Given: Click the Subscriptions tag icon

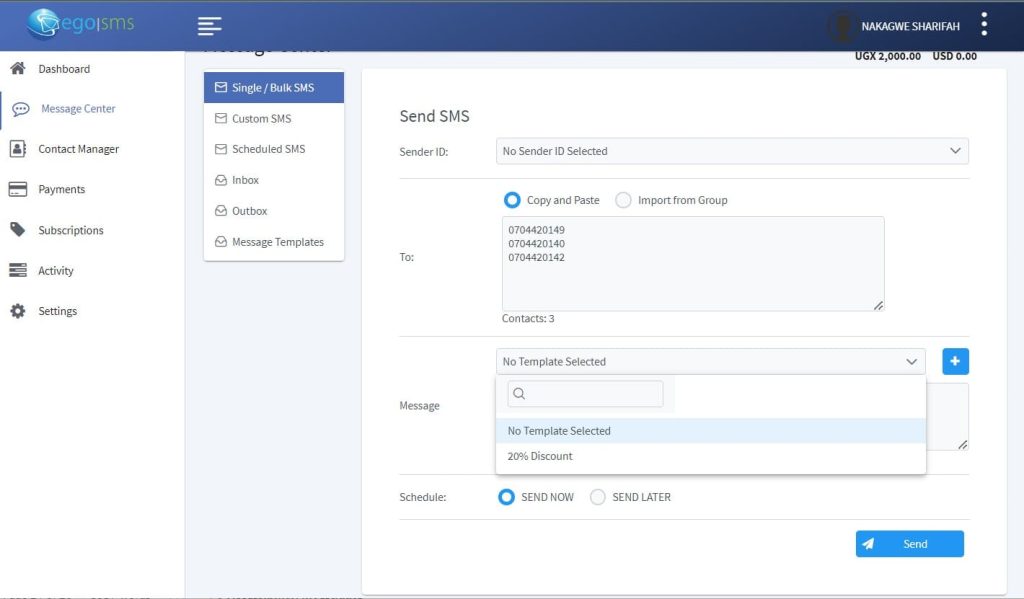Looking at the screenshot, I should coord(17,230).
